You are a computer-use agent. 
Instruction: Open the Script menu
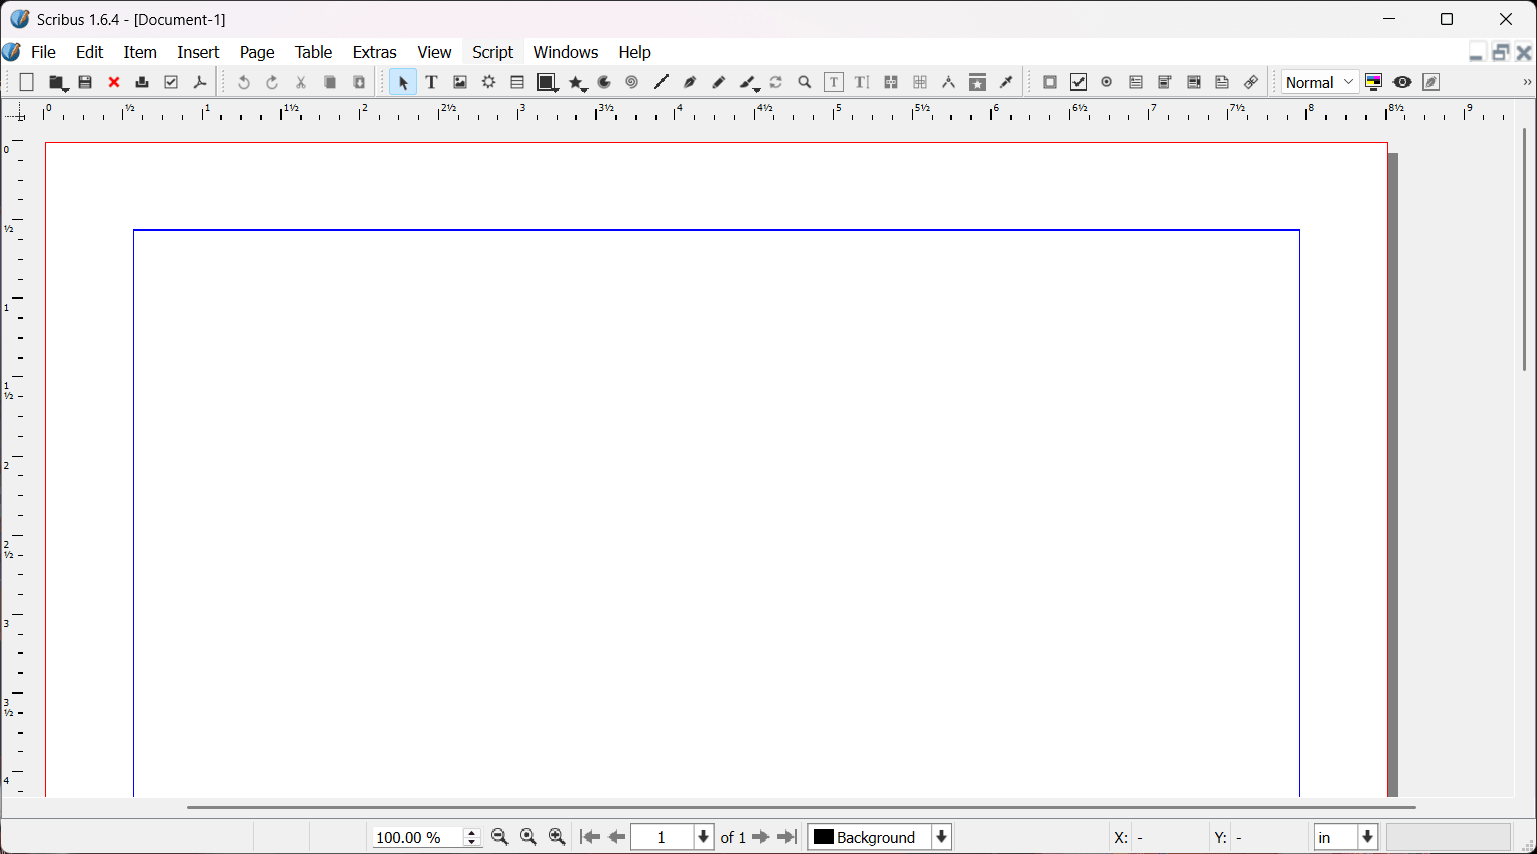coord(492,52)
